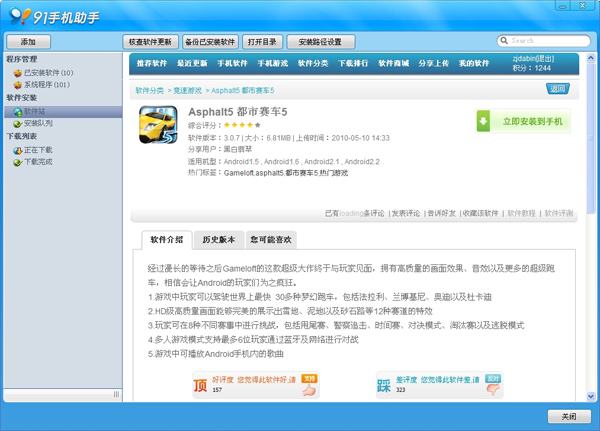
Task: Click the 返回 back button
Action: (x=557, y=88)
